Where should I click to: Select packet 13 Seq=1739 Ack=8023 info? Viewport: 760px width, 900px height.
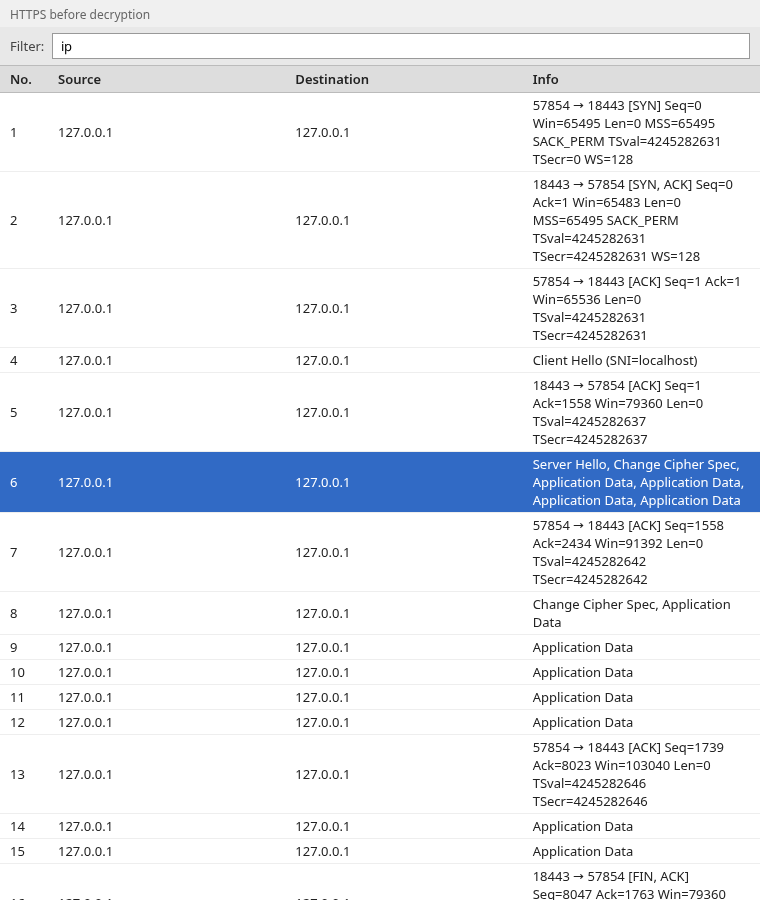click(x=628, y=774)
